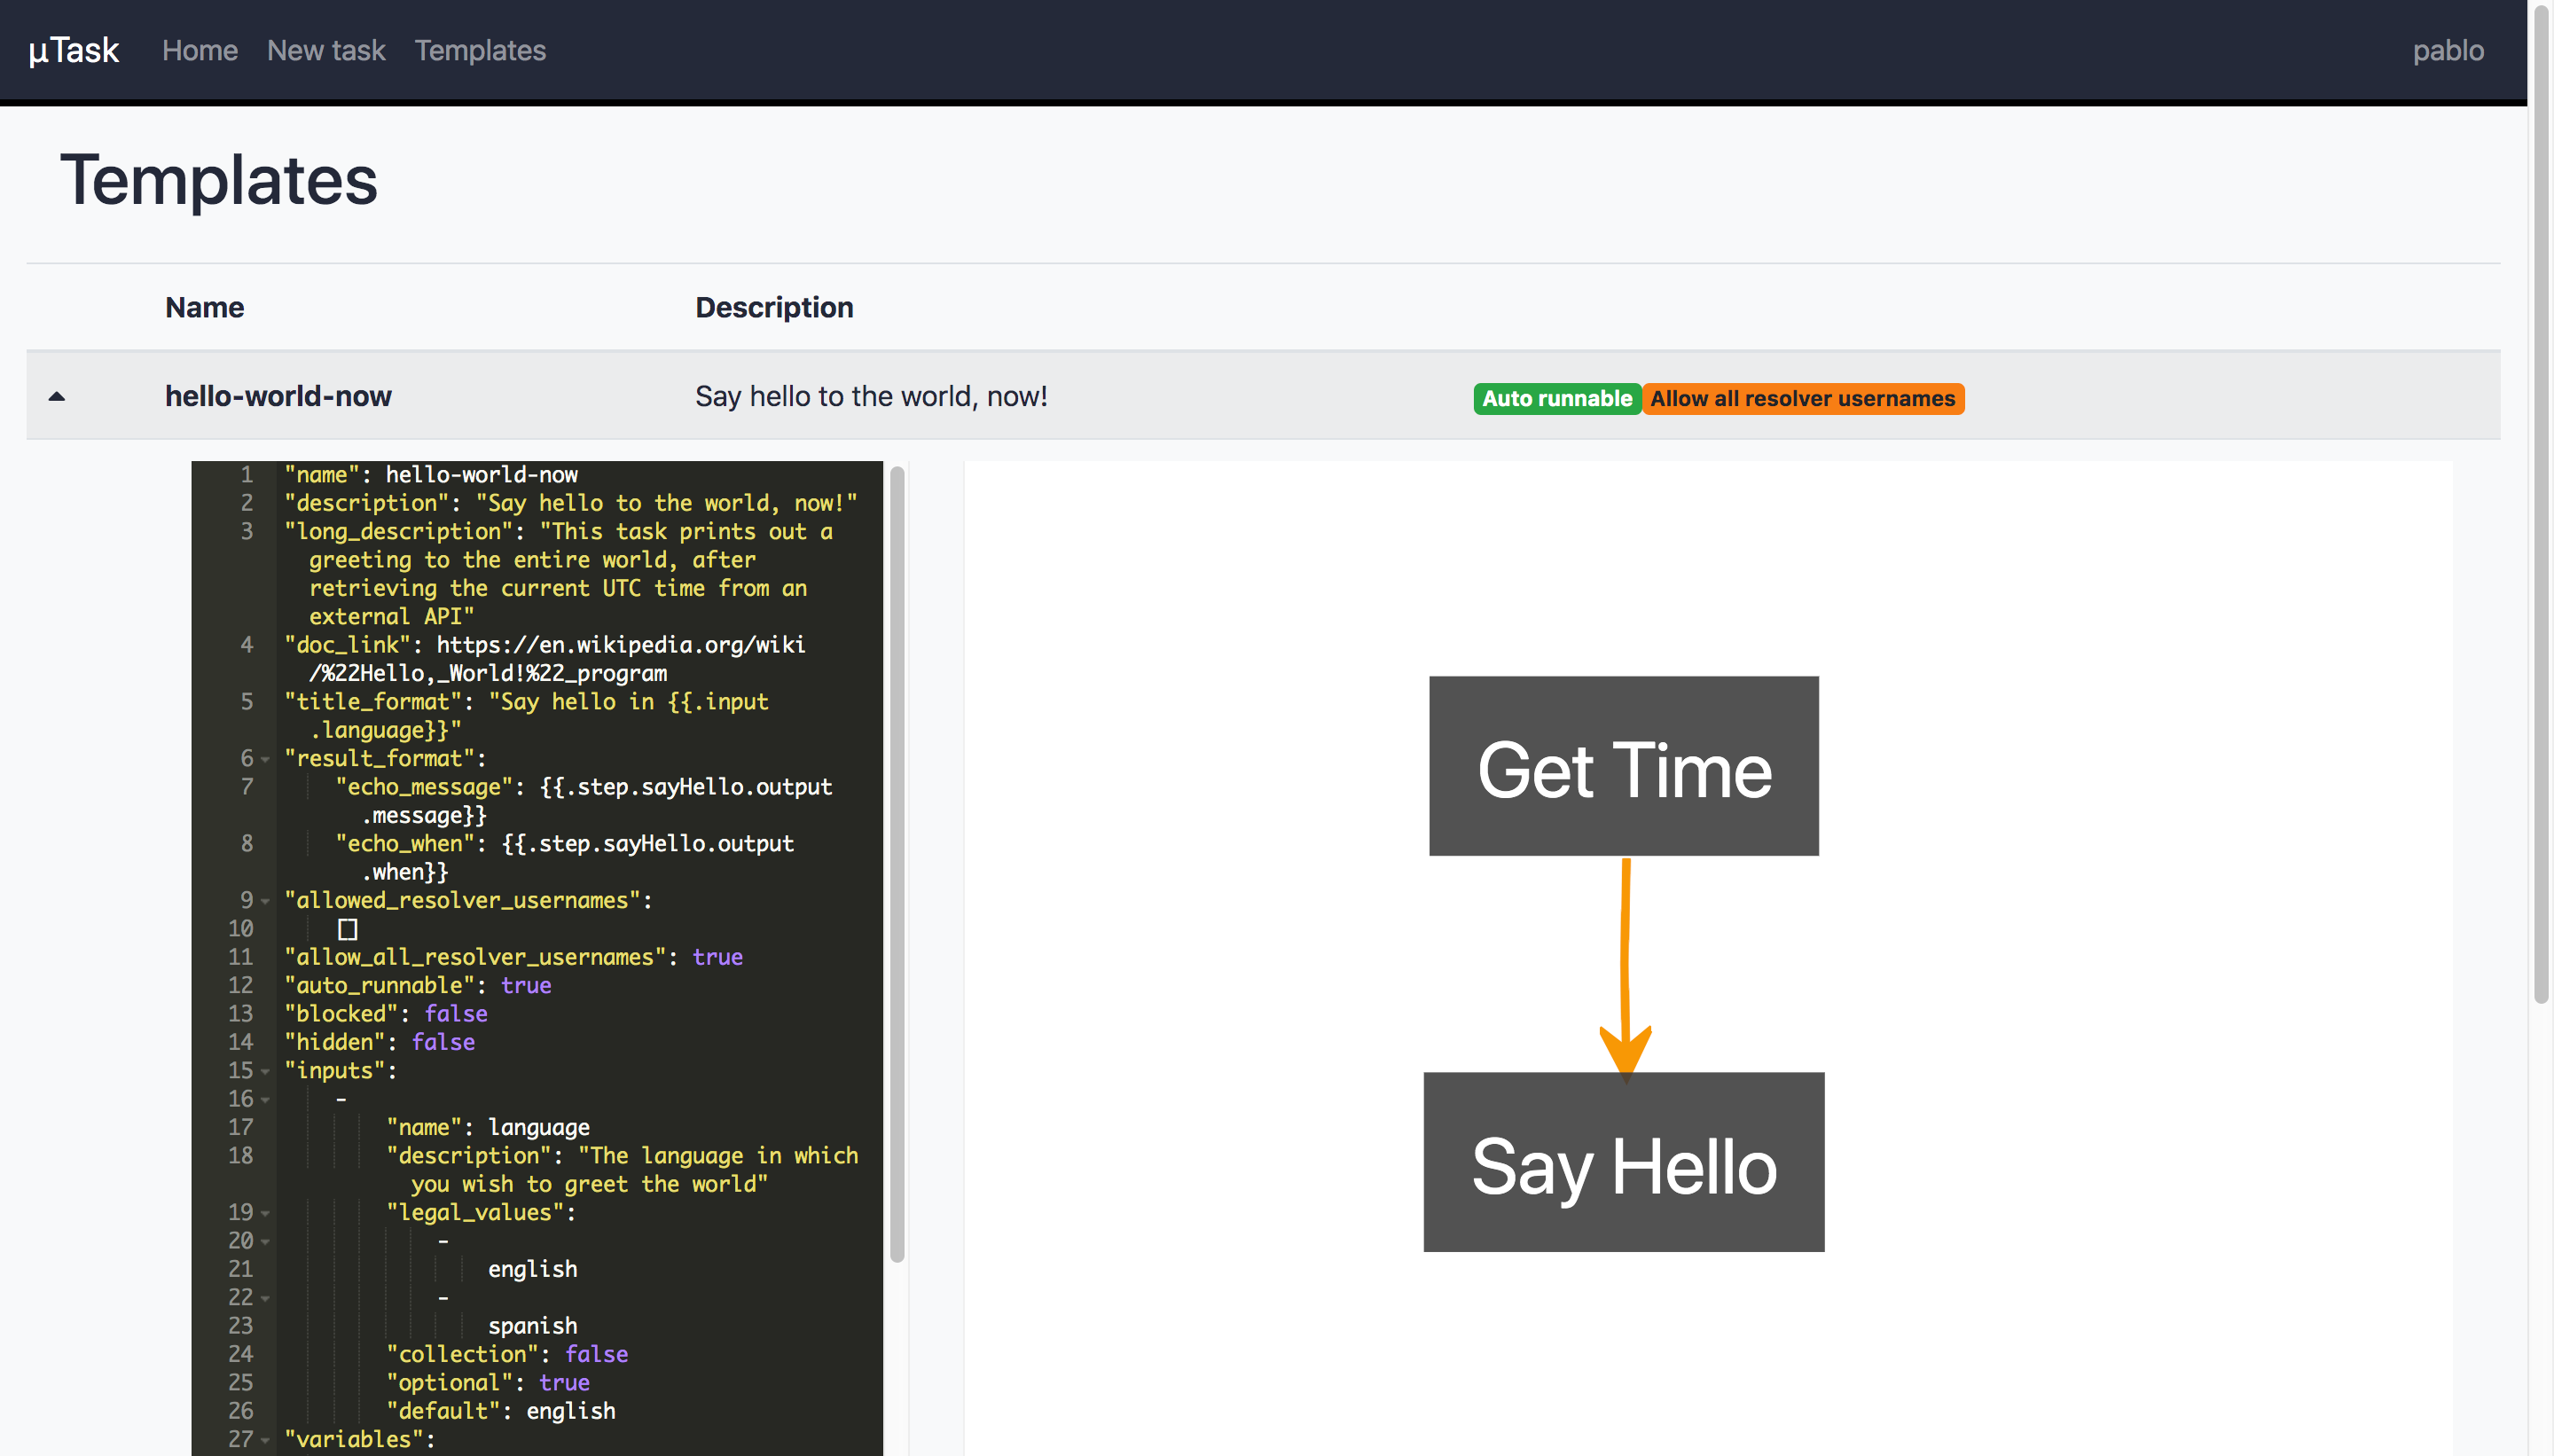Click the "optional": true line
This screenshot has height=1456, width=2554.
(x=488, y=1382)
